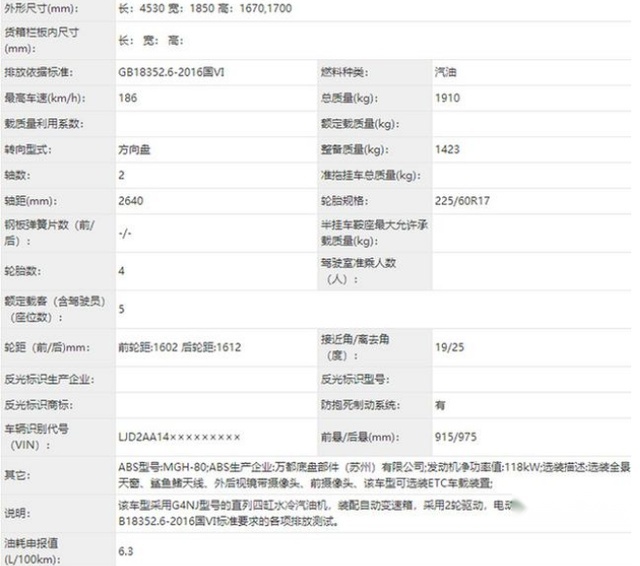Click the label 反光标识商标:

[39, 405]
